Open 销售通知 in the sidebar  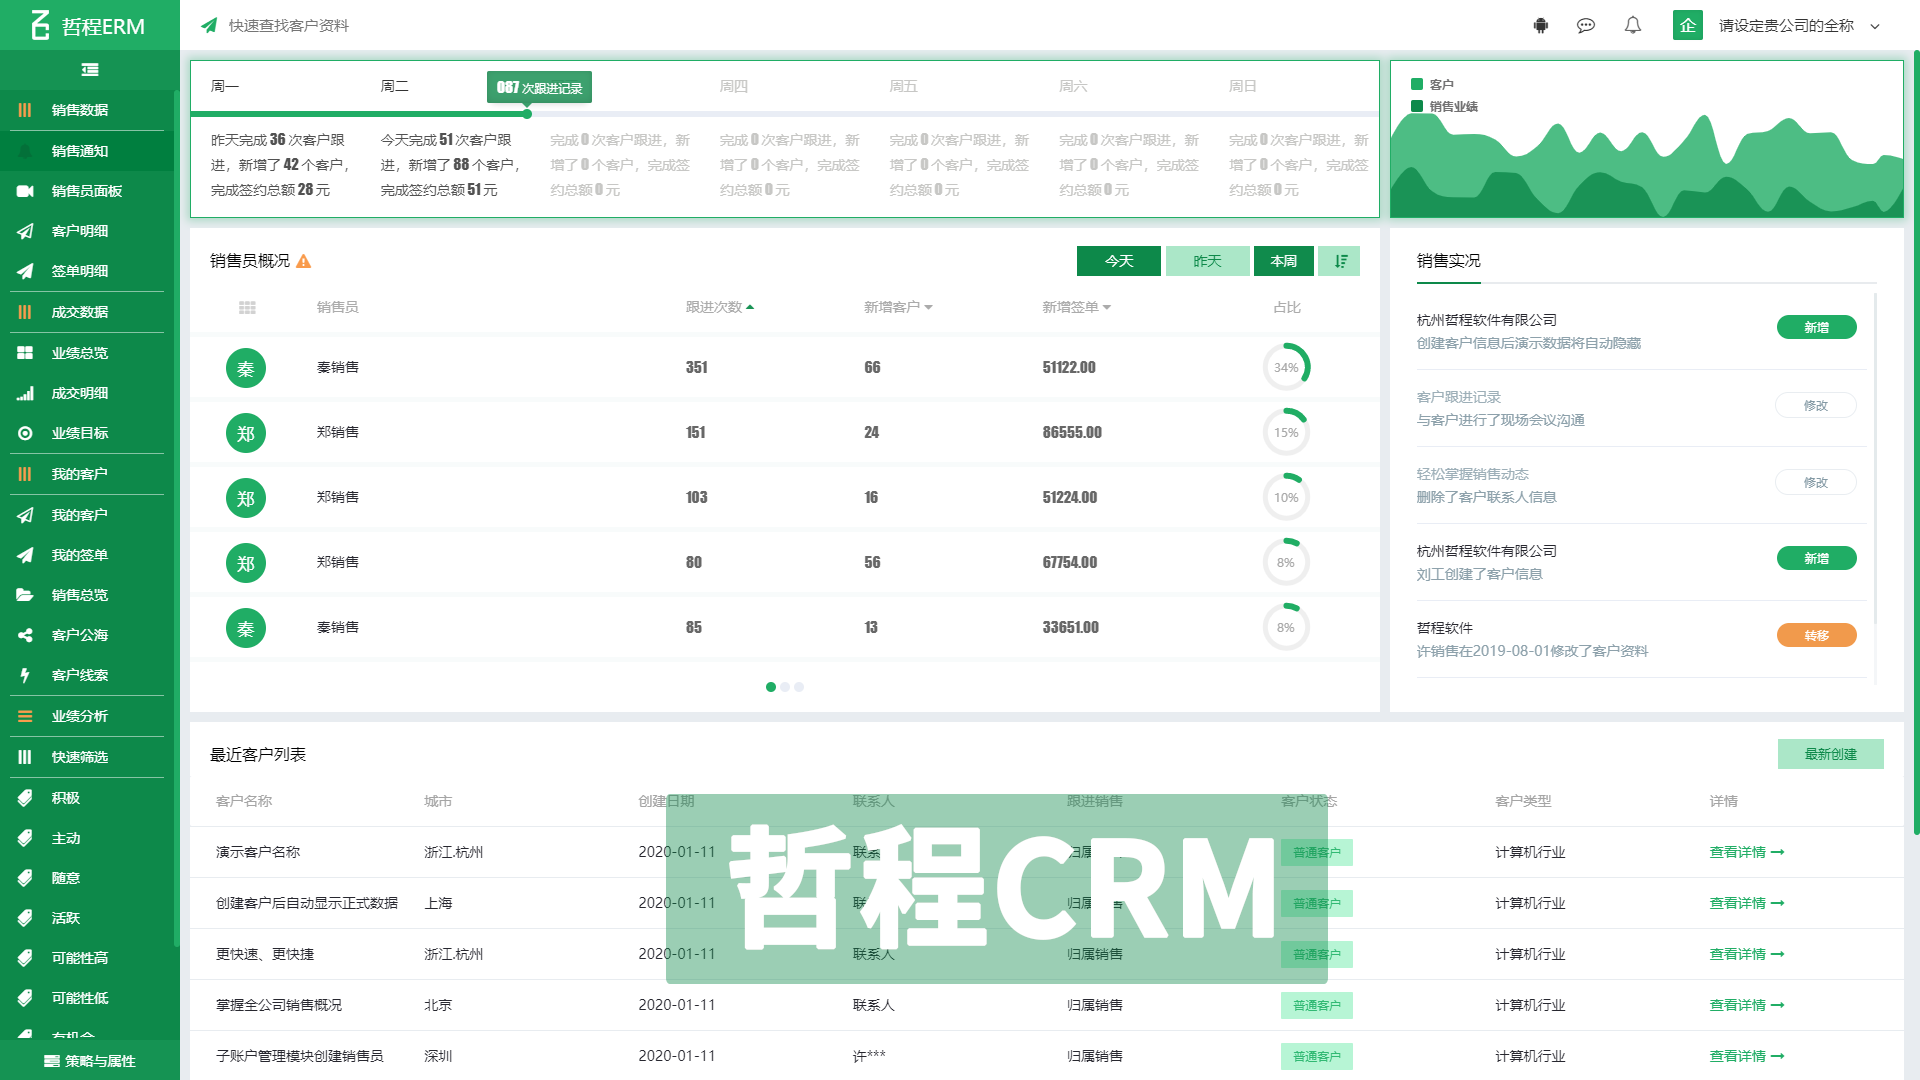click(x=88, y=151)
